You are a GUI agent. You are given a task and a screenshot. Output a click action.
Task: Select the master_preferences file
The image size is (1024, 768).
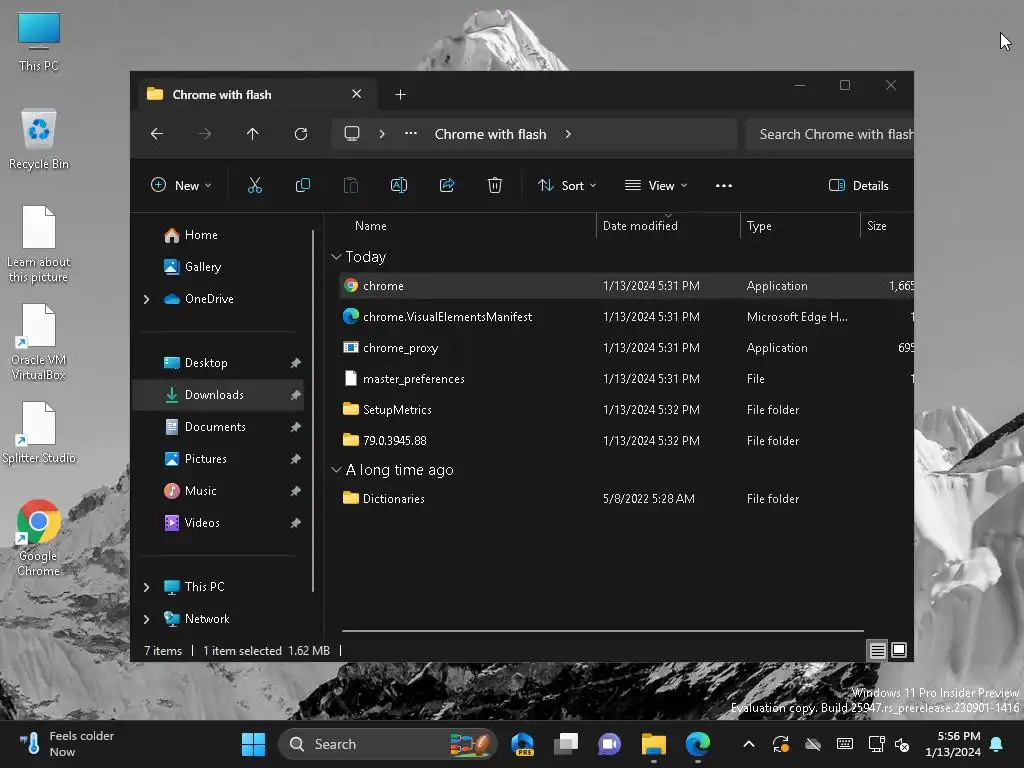tap(626, 379)
